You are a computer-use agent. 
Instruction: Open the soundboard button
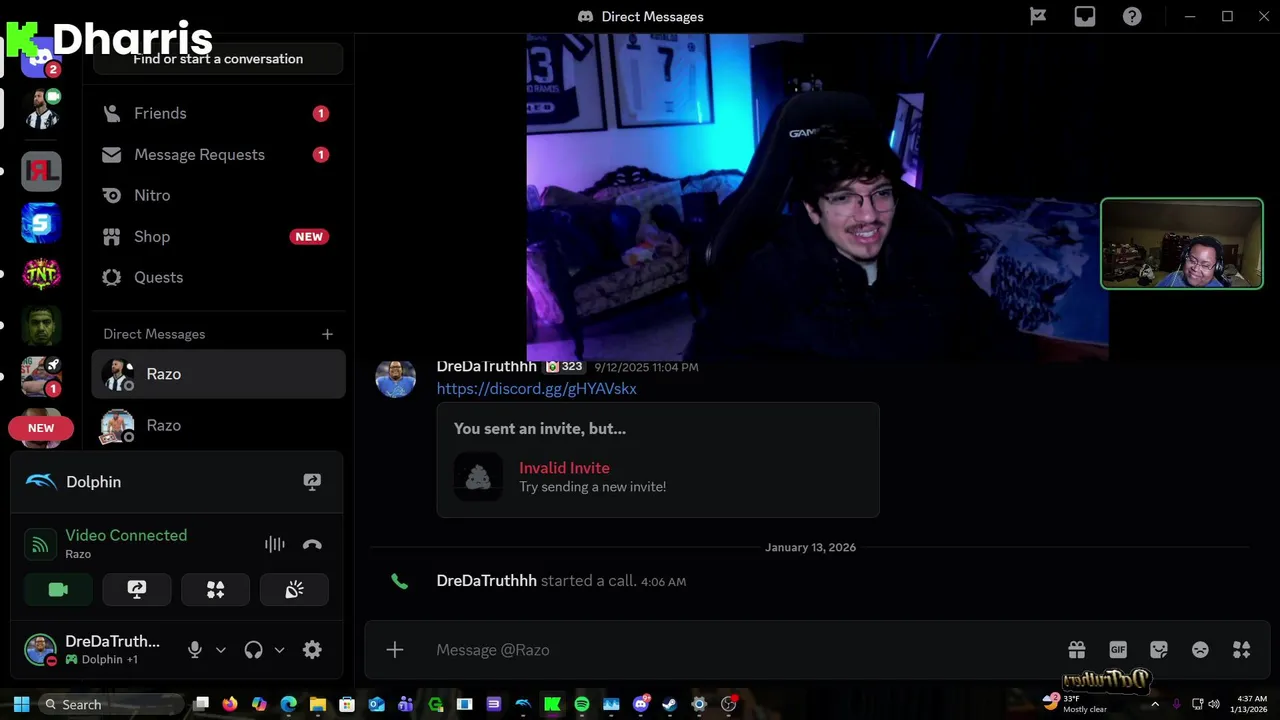294,590
